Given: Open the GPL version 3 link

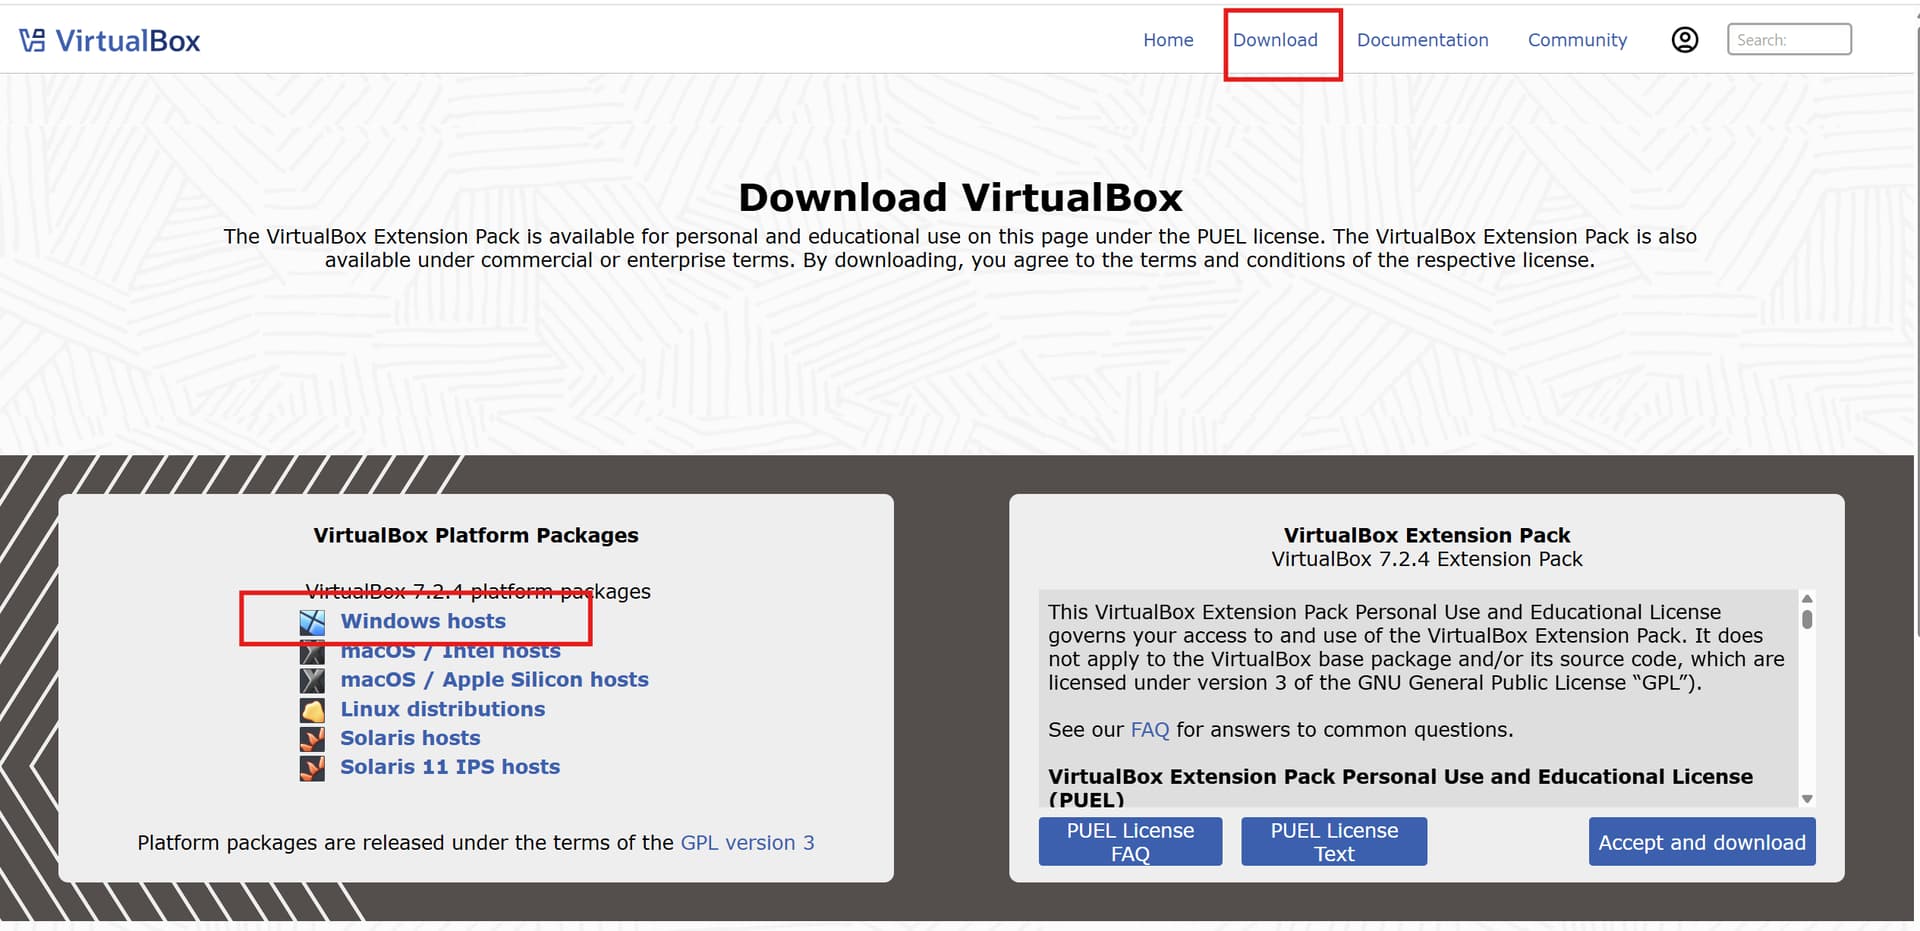Looking at the screenshot, I should click(x=747, y=843).
